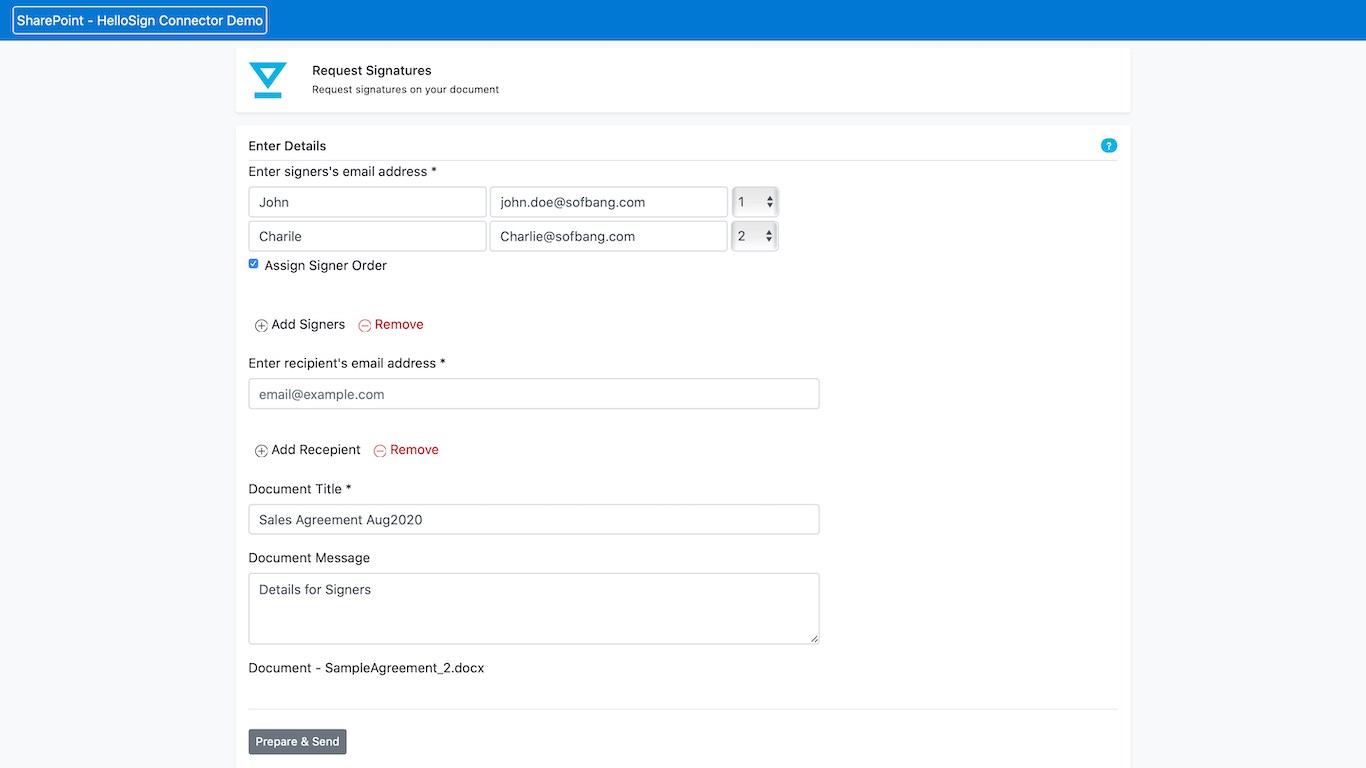This screenshot has height=768, width=1366.
Task: Click the Add Signers link
Action: point(308,324)
